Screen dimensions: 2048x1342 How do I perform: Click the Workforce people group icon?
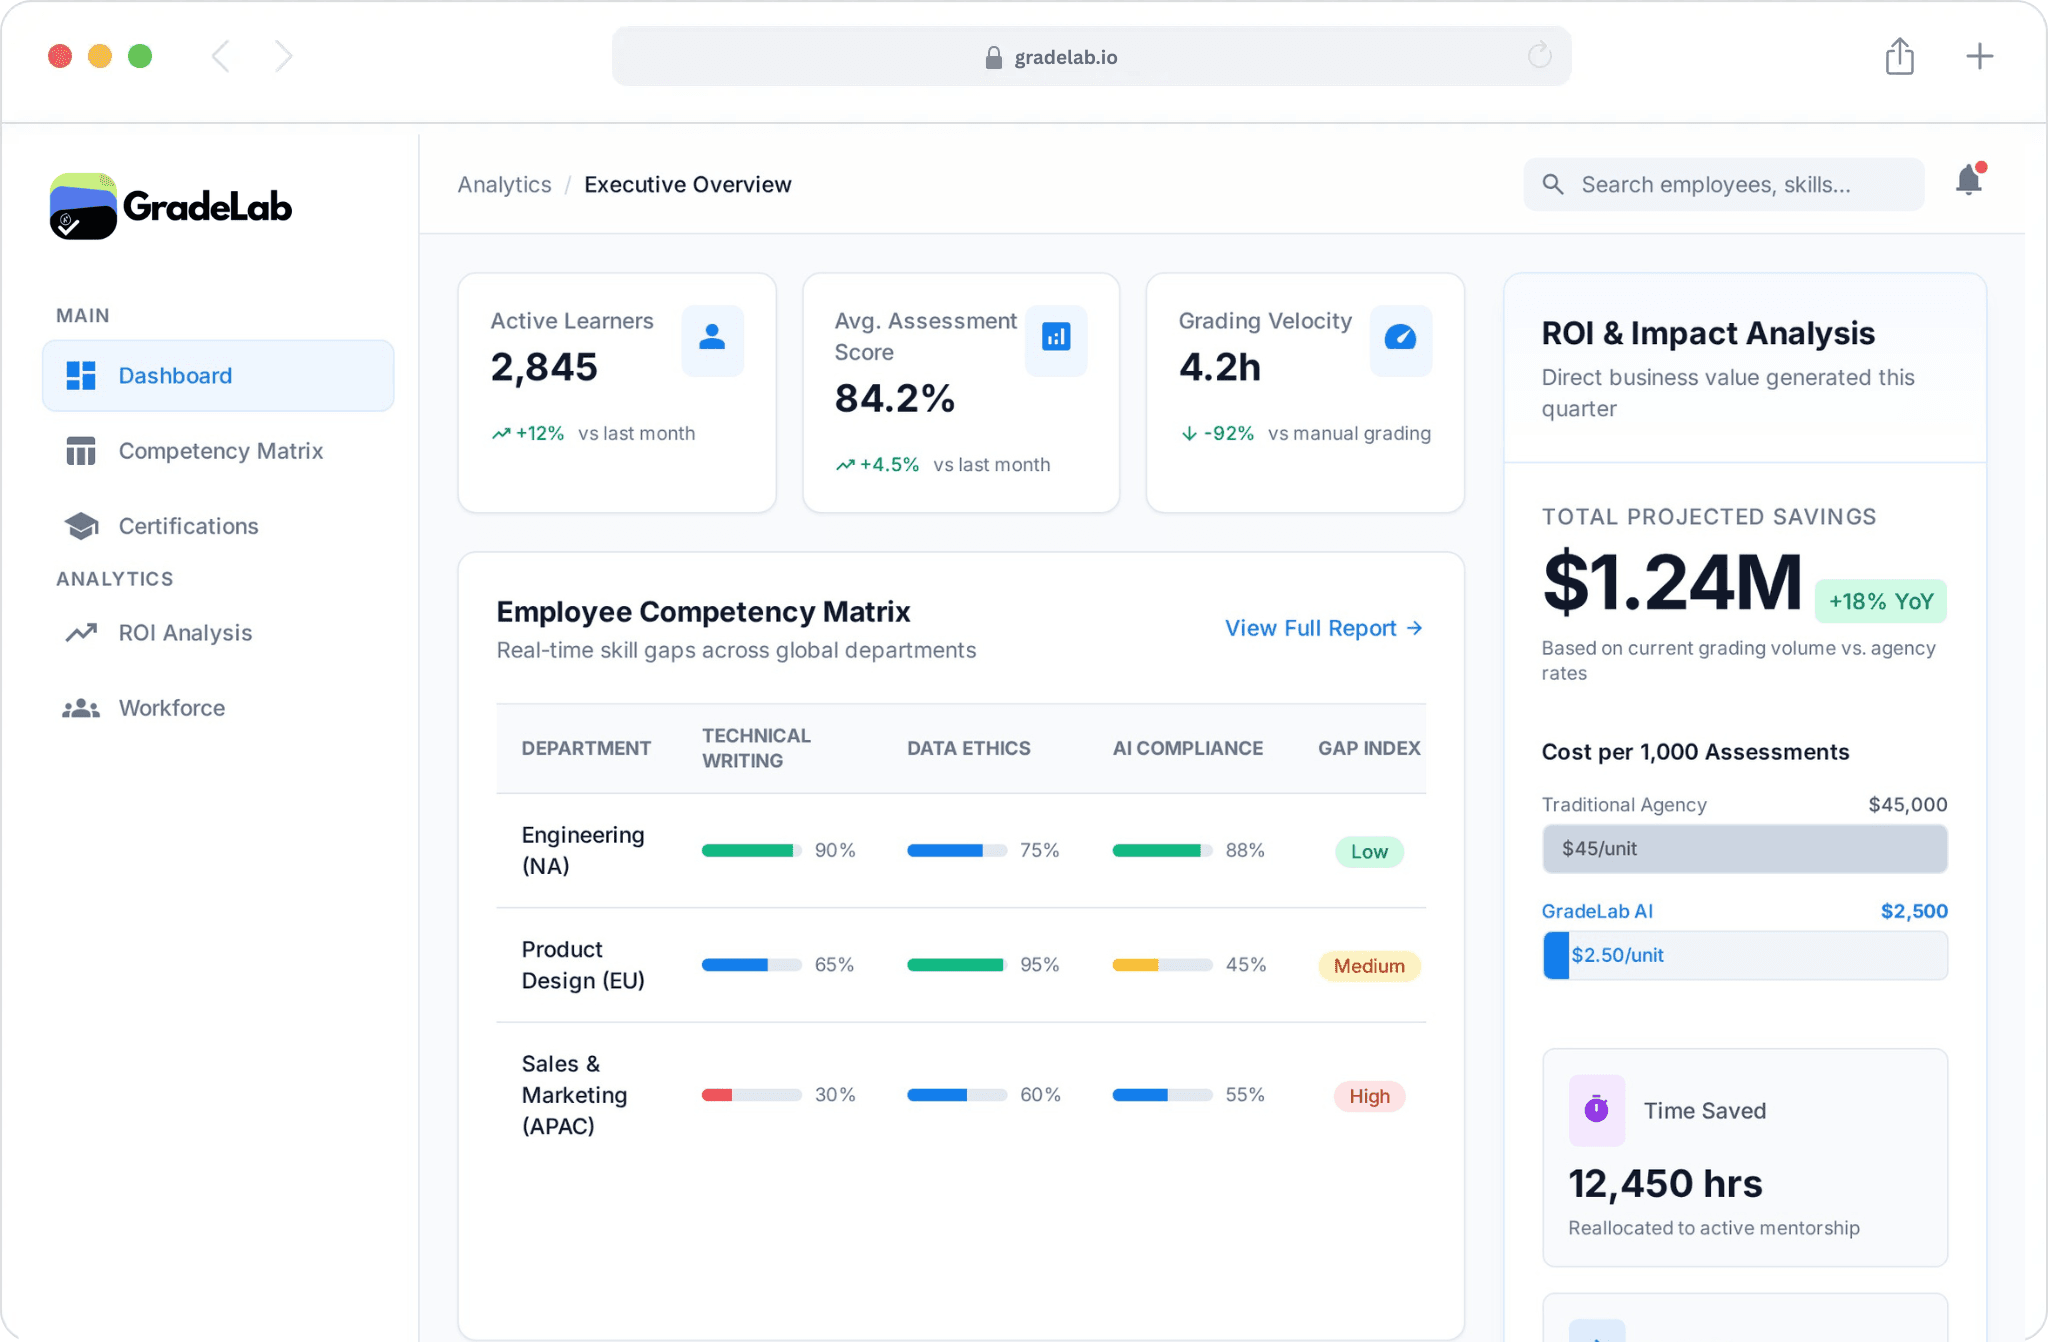(x=81, y=708)
